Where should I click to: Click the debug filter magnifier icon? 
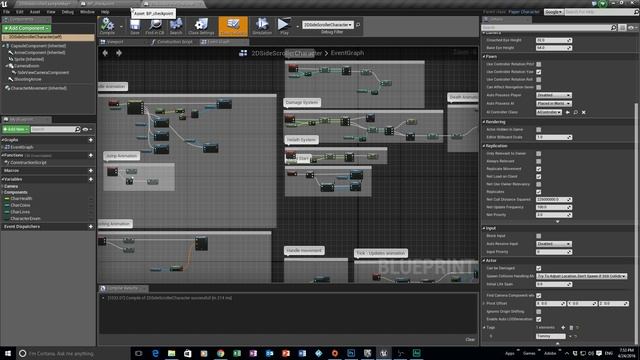[358, 25]
